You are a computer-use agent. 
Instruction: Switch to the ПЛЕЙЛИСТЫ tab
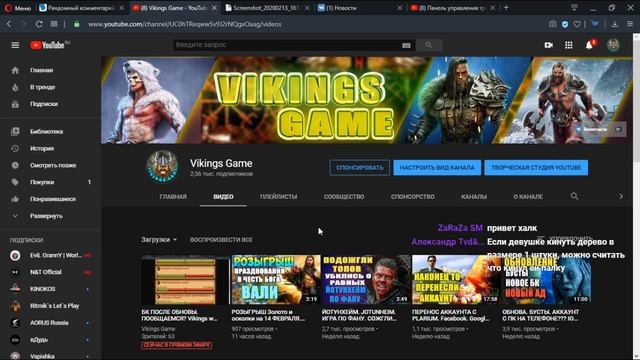pyautogui.click(x=279, y=197)
